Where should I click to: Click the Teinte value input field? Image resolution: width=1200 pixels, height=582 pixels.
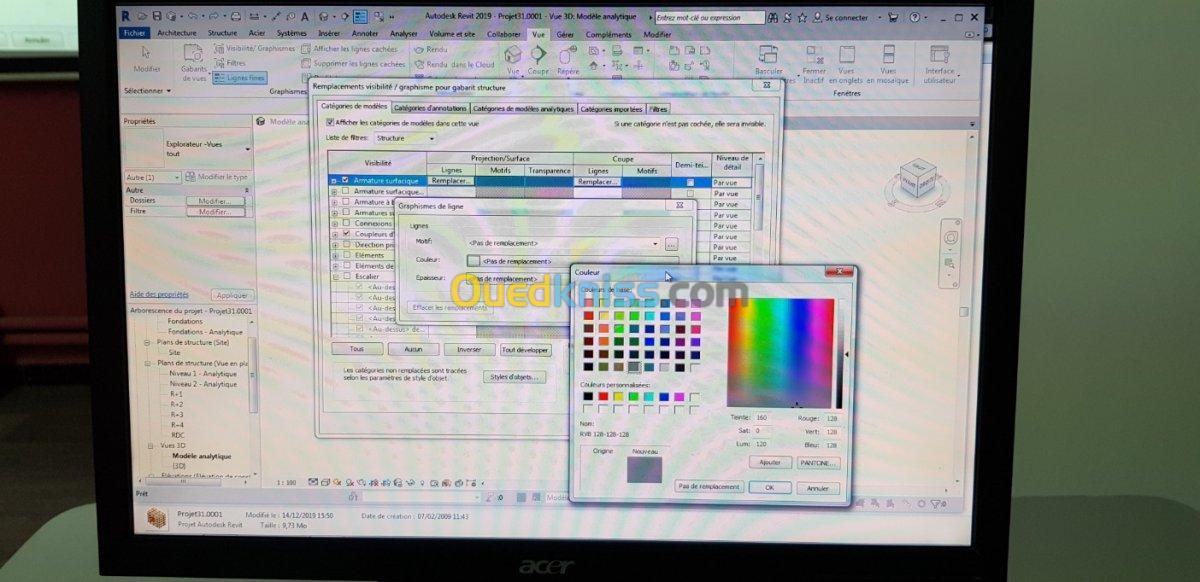point(769,418)
